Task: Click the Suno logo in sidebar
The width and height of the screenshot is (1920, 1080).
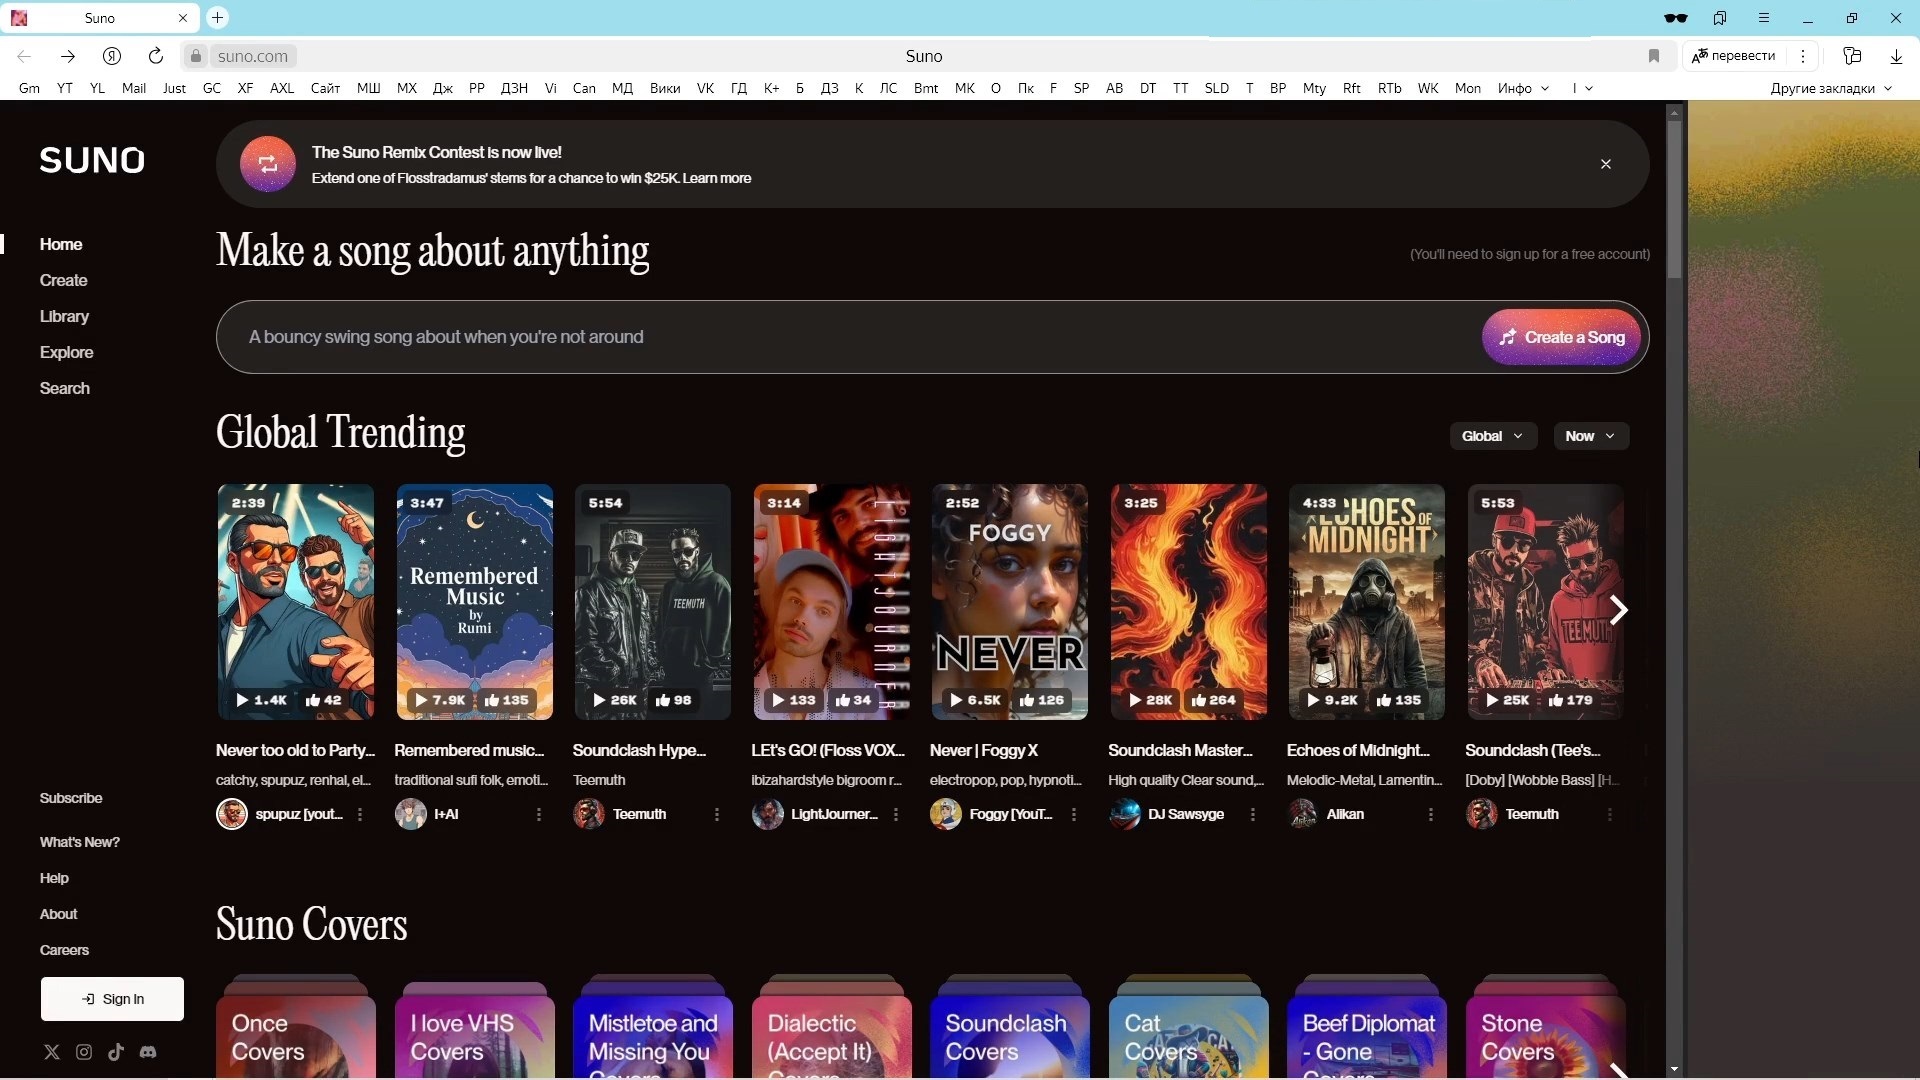Action: point(92,160)
